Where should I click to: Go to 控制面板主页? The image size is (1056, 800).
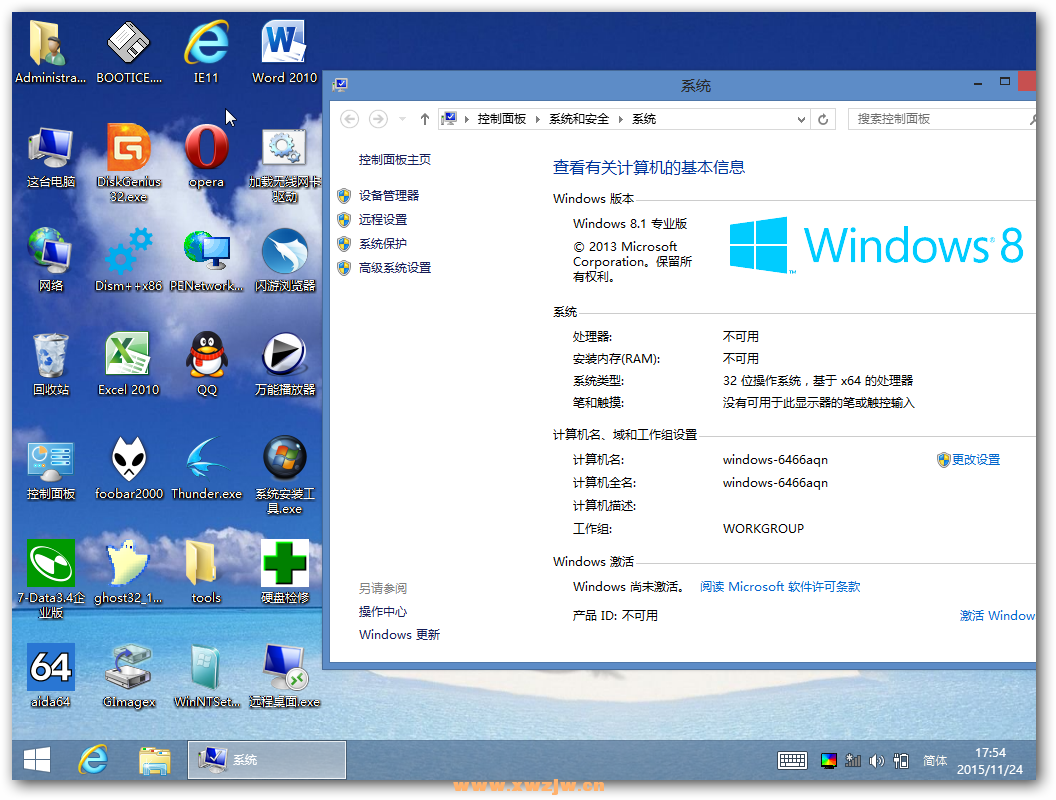[x=395, y=160]
